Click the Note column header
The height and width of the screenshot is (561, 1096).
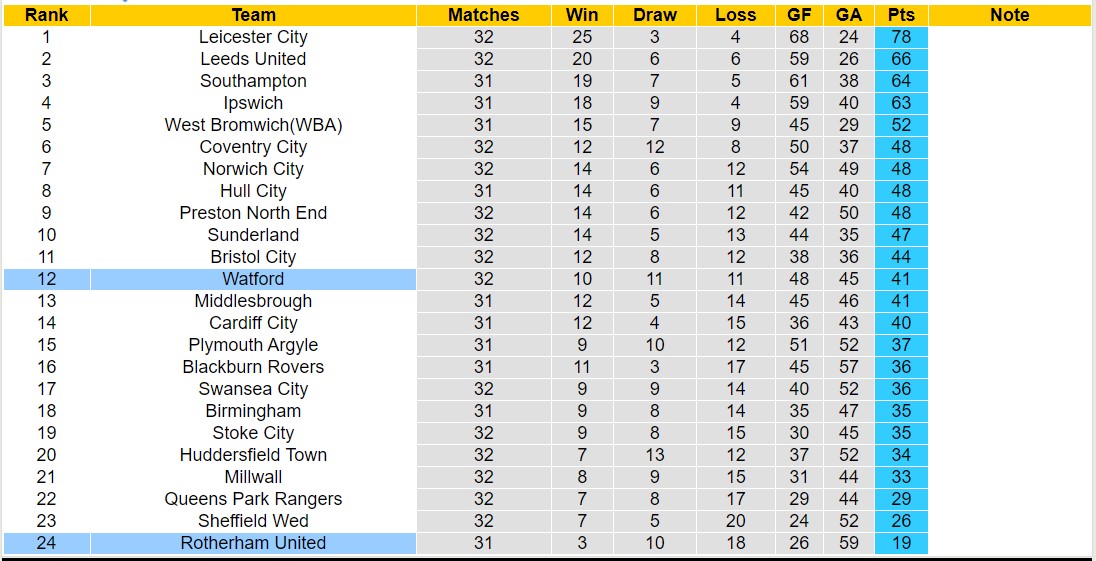1009,15
